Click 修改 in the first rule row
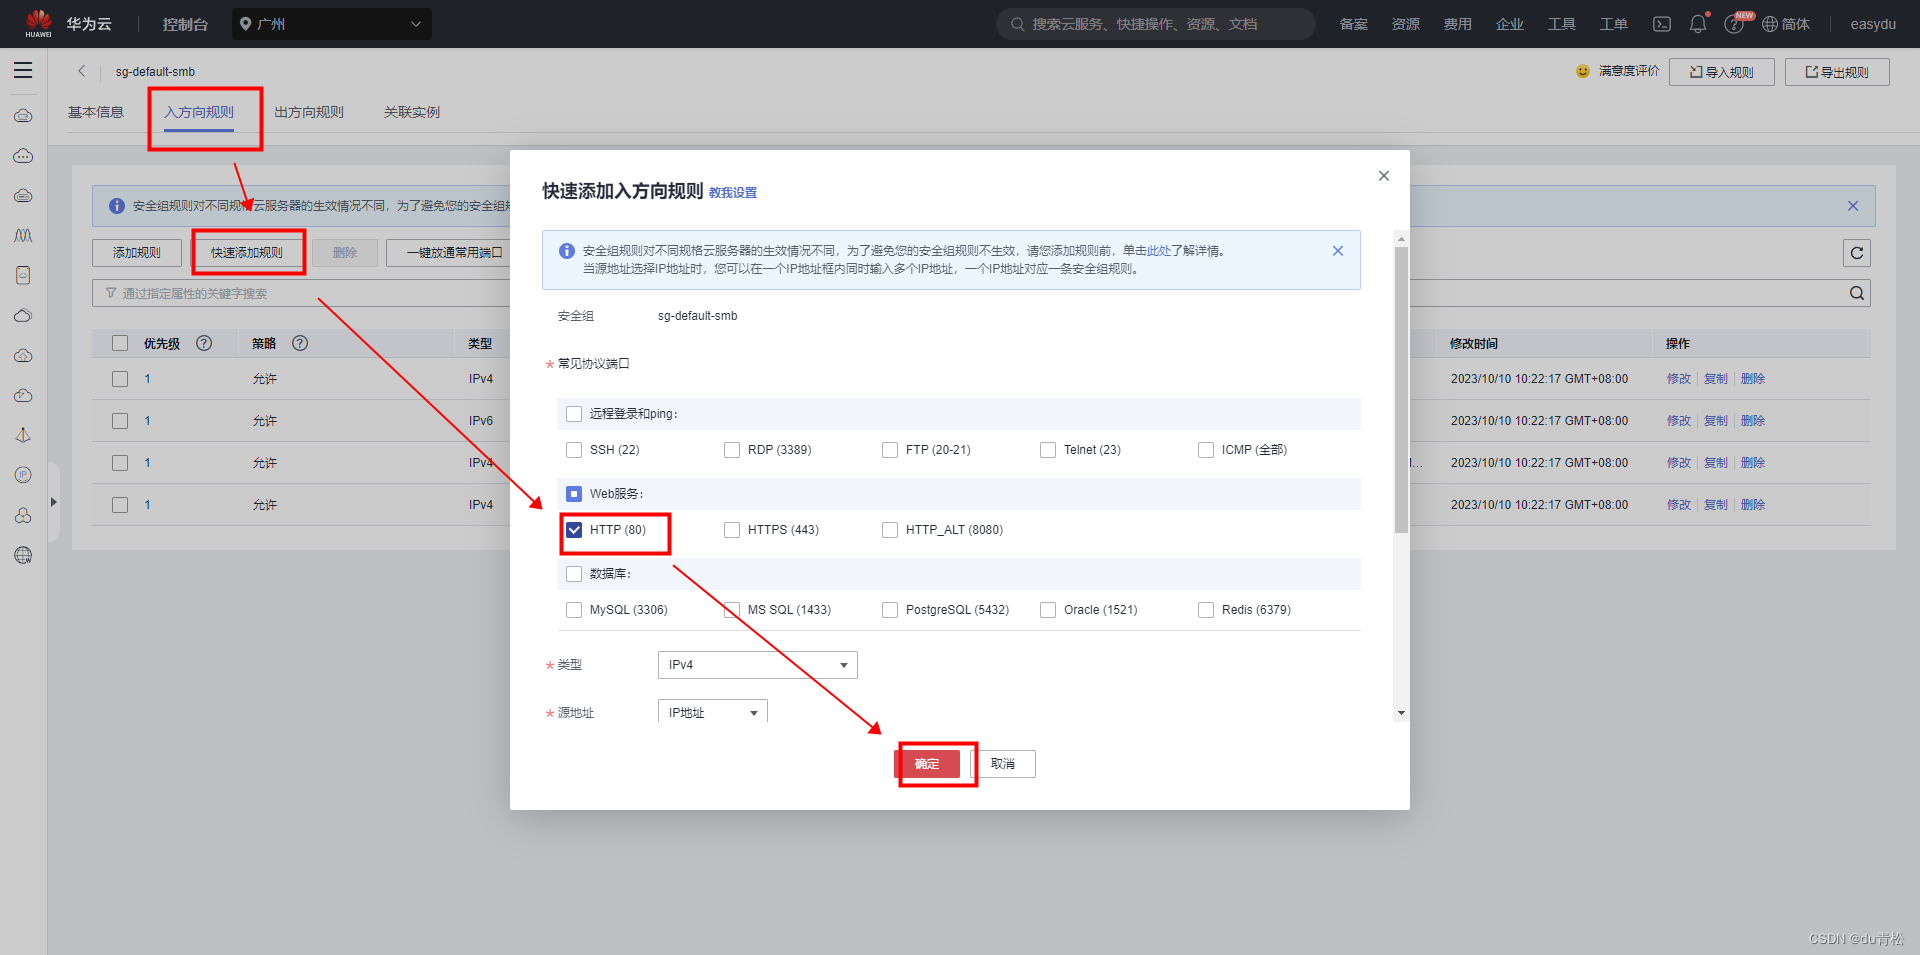The height and width of the screenshot is (955, 1920). click(x=1678, y=379)
